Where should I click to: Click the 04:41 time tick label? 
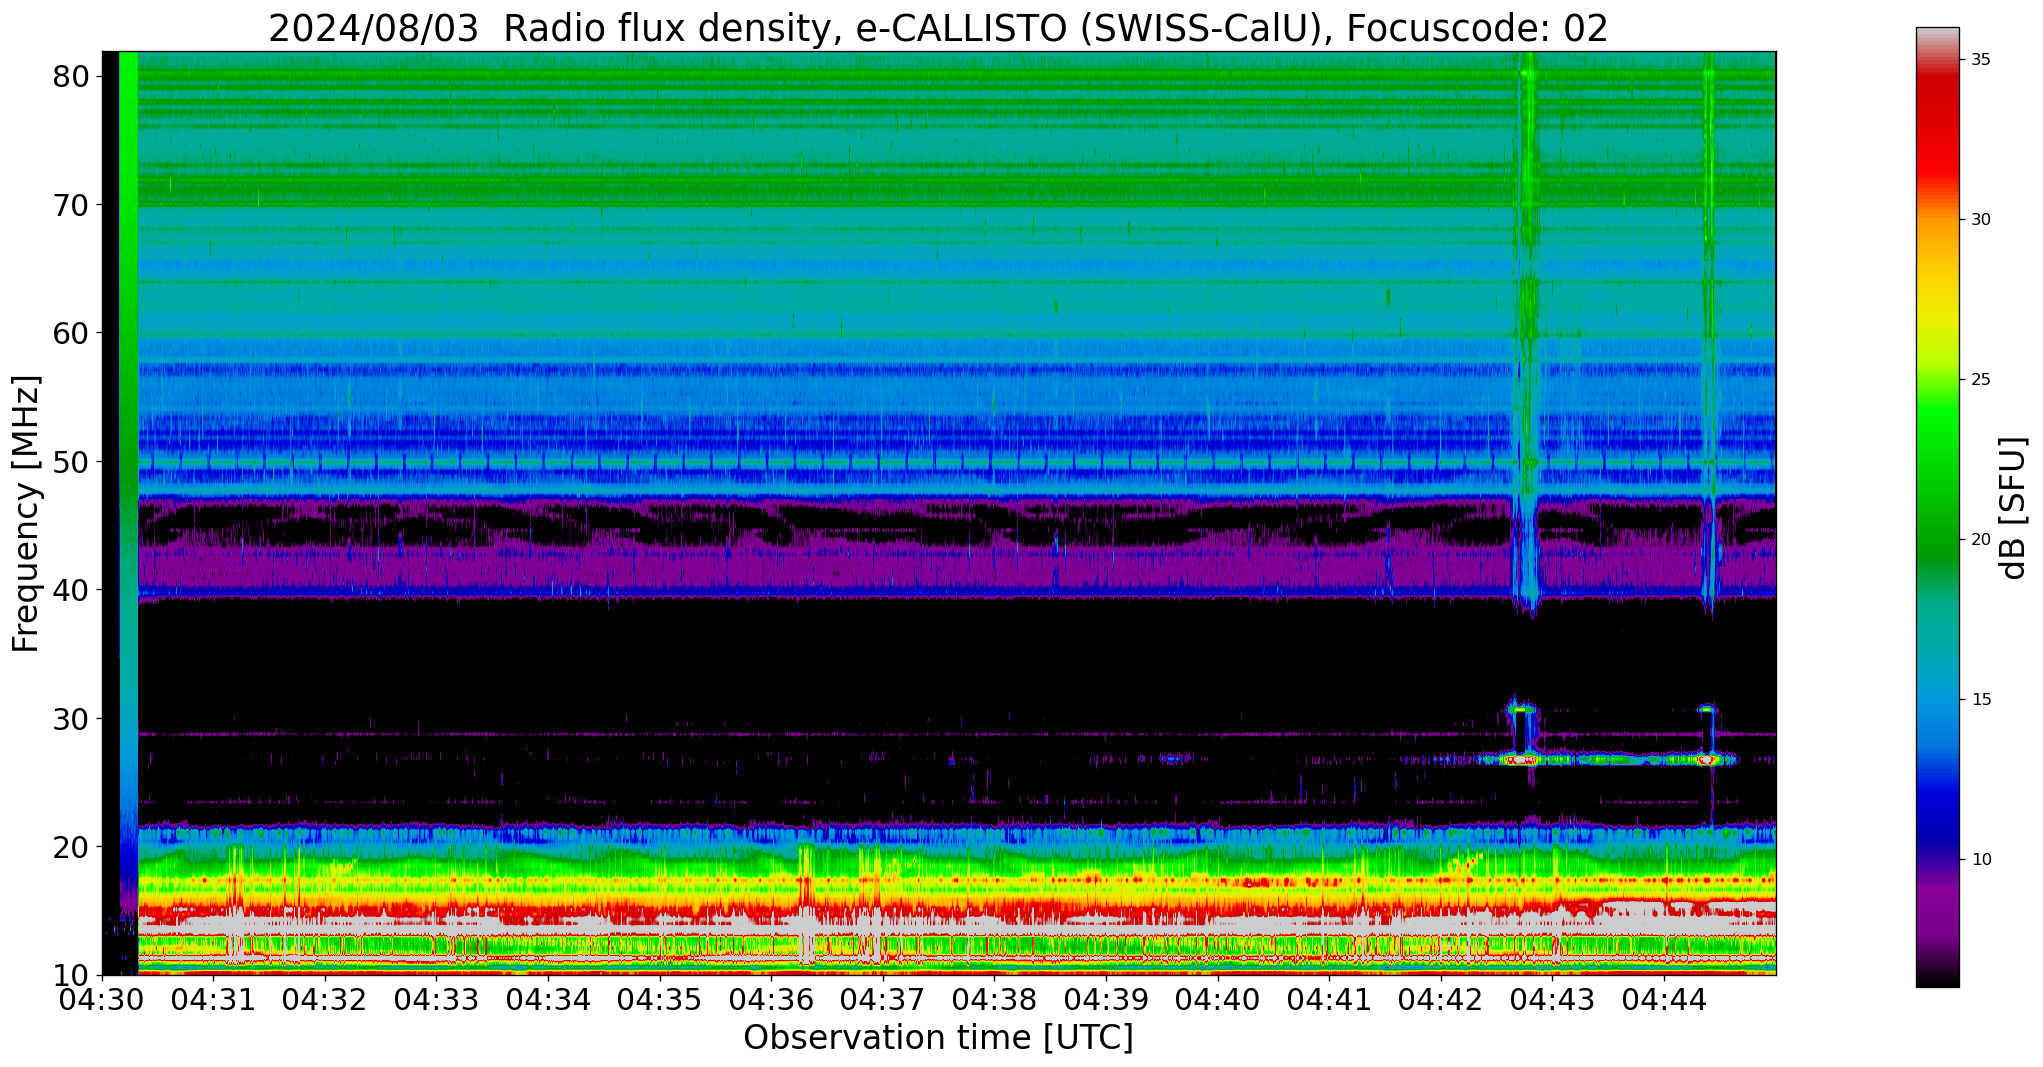click(x=1329, y=1000)
